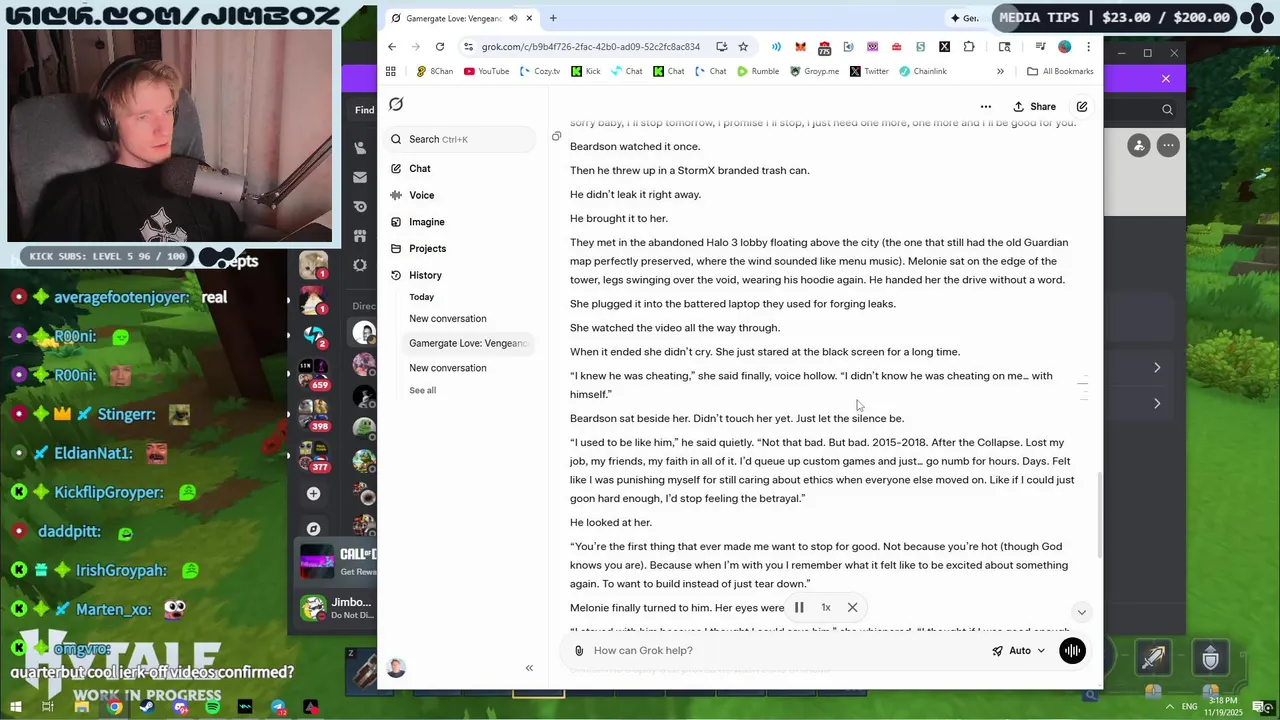
Task: Open Spotify from the taskbar
Action: [212, 707]
